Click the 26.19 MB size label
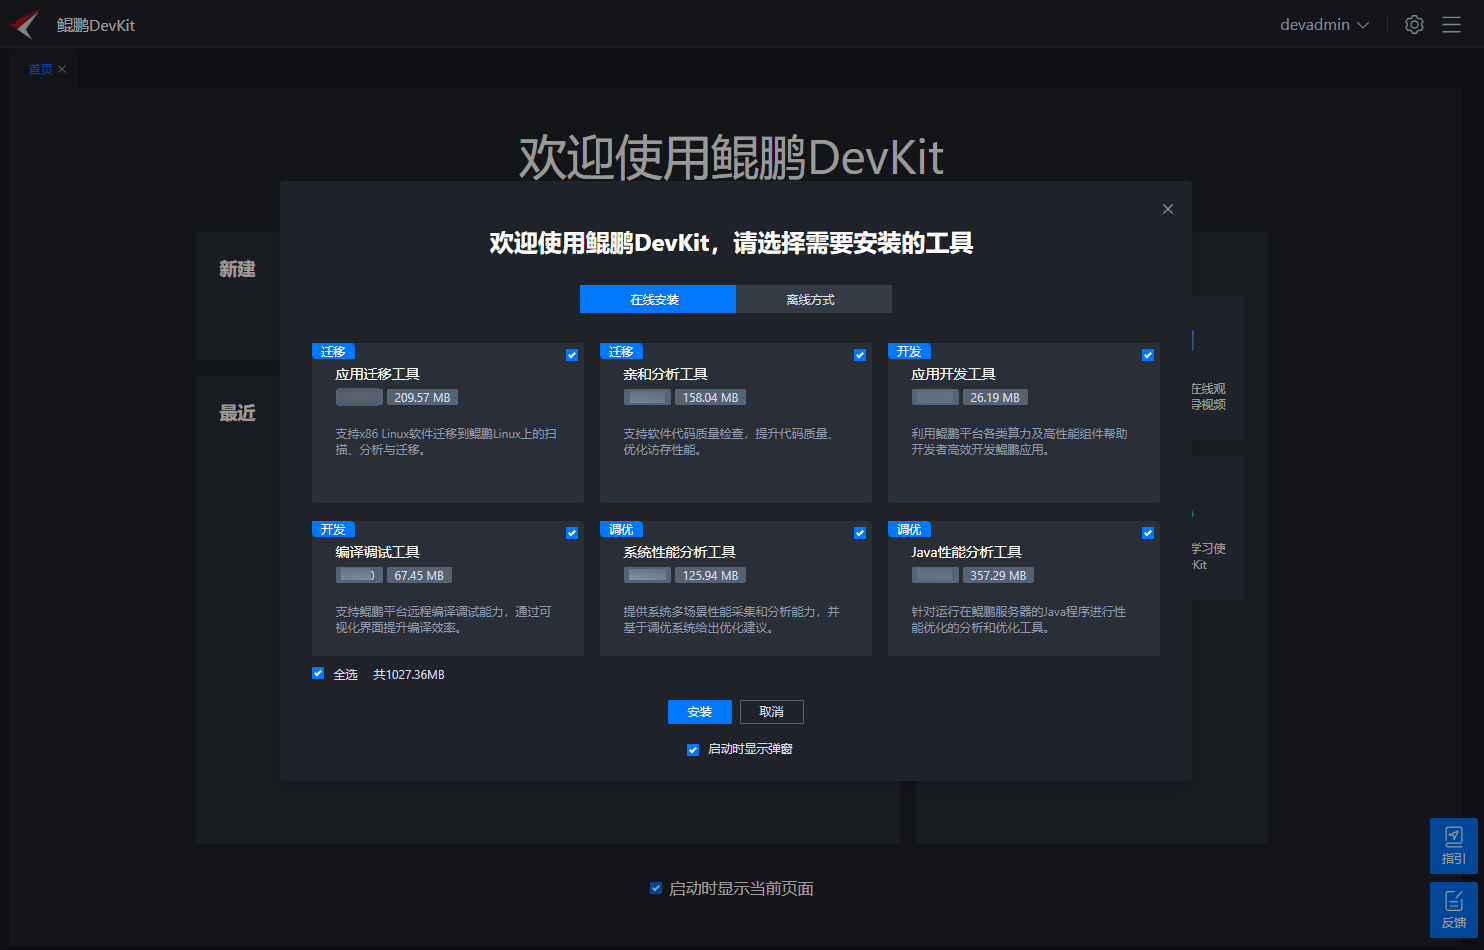This screenshot has height=950, width=1484. click(x=995, y=397)
